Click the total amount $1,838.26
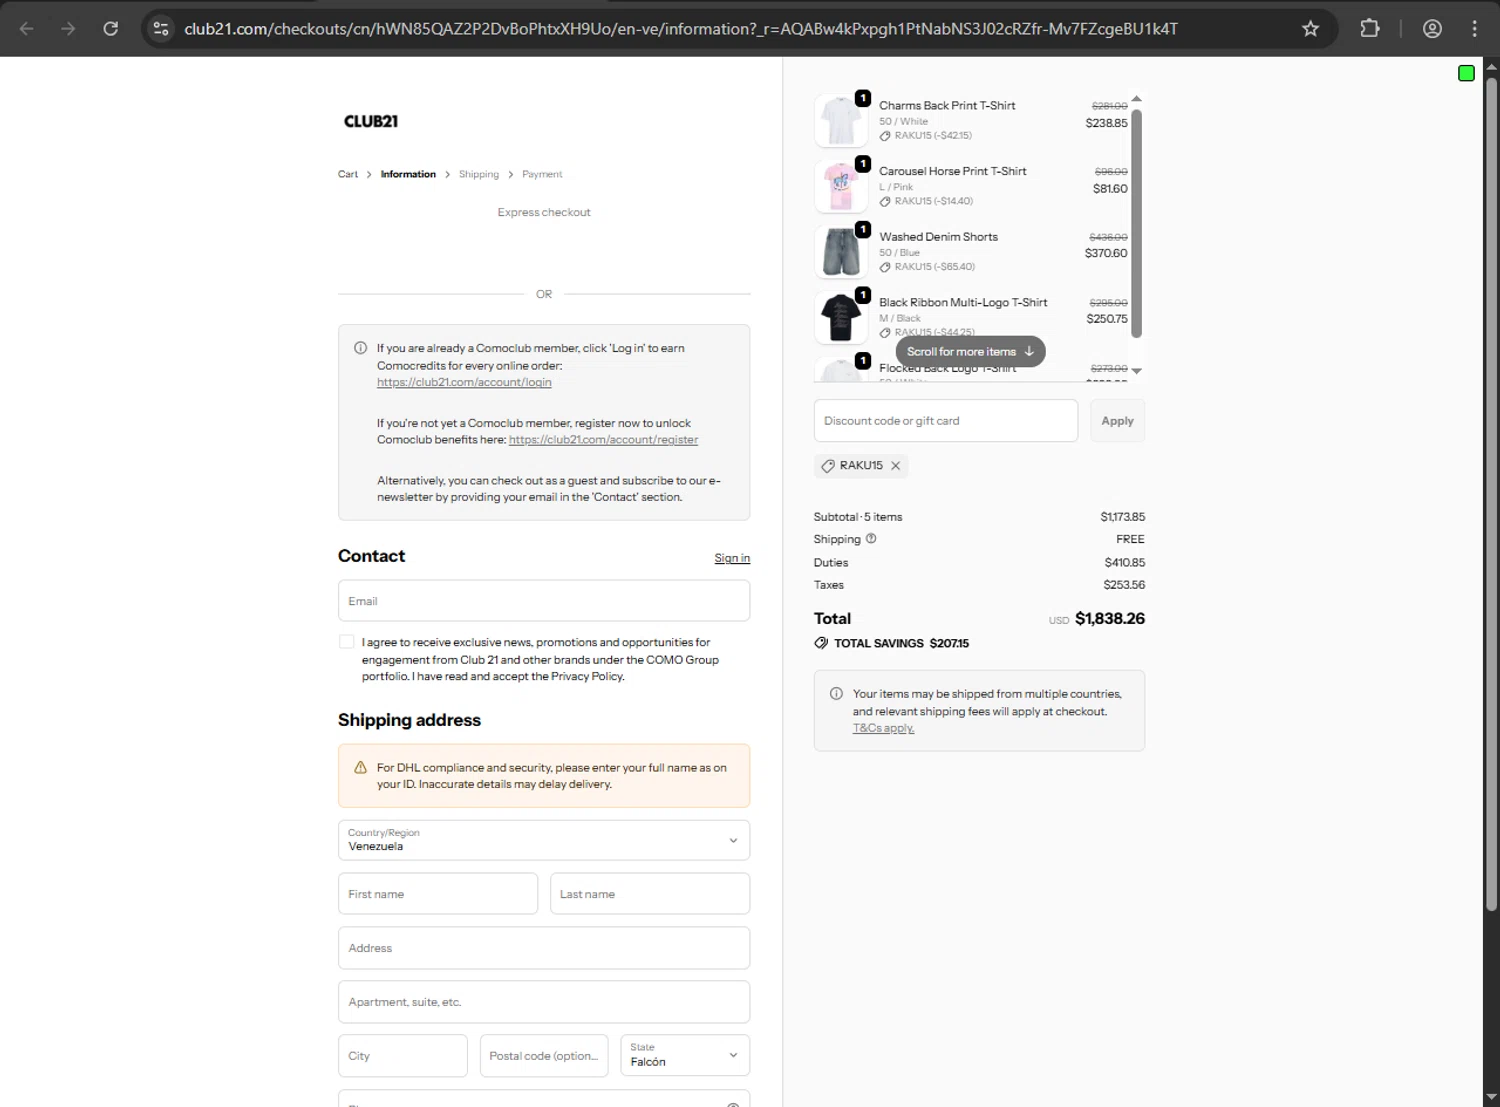 [x=1110, y=619]
